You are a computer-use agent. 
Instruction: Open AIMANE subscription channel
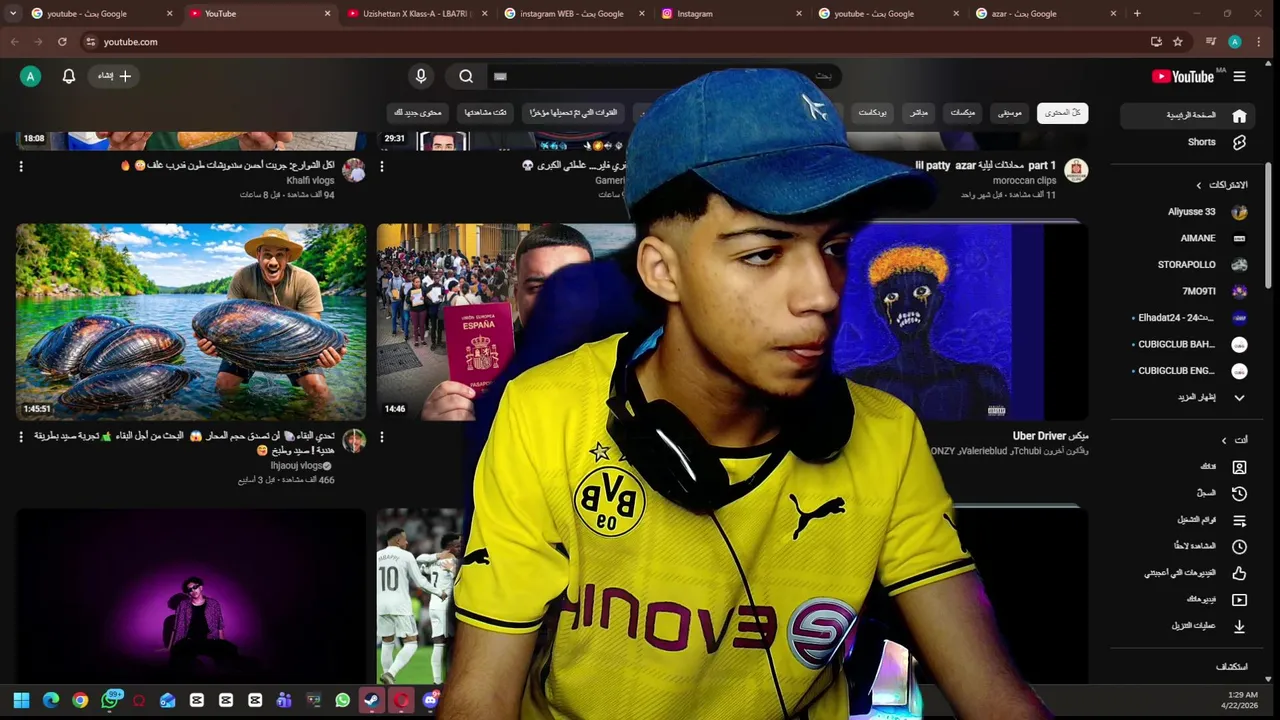point(1188,238)
